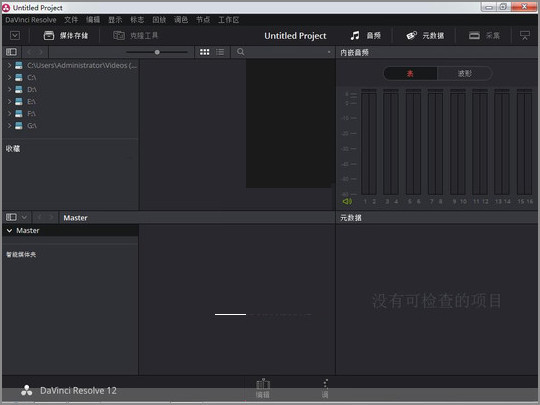Open the 工作区 (Workspace) menu
This screenshot has width=540, height=405.
(228, 20)
